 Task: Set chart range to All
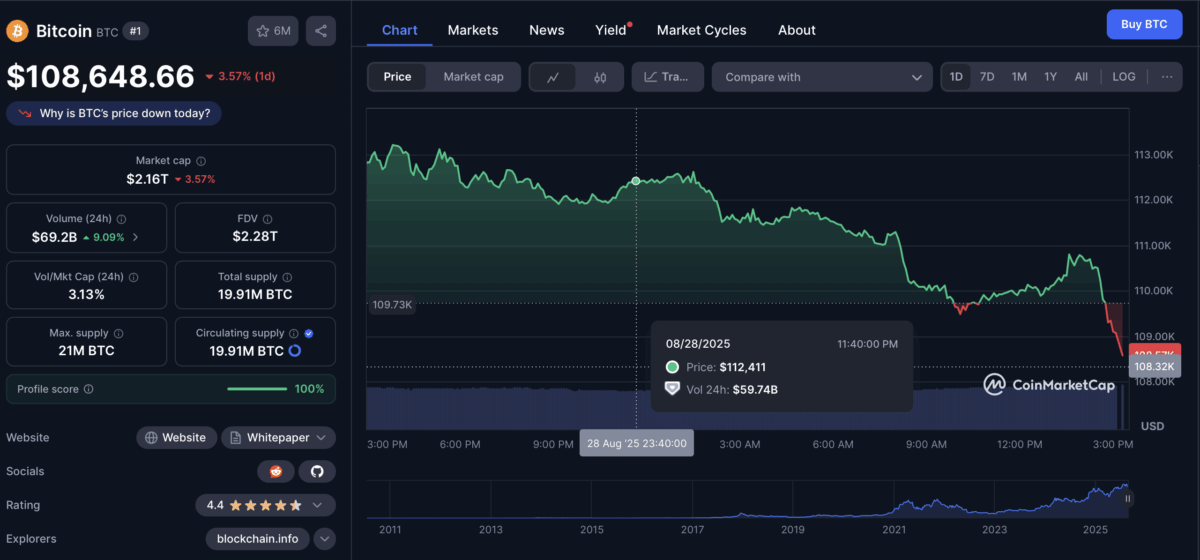[1081, 77]
